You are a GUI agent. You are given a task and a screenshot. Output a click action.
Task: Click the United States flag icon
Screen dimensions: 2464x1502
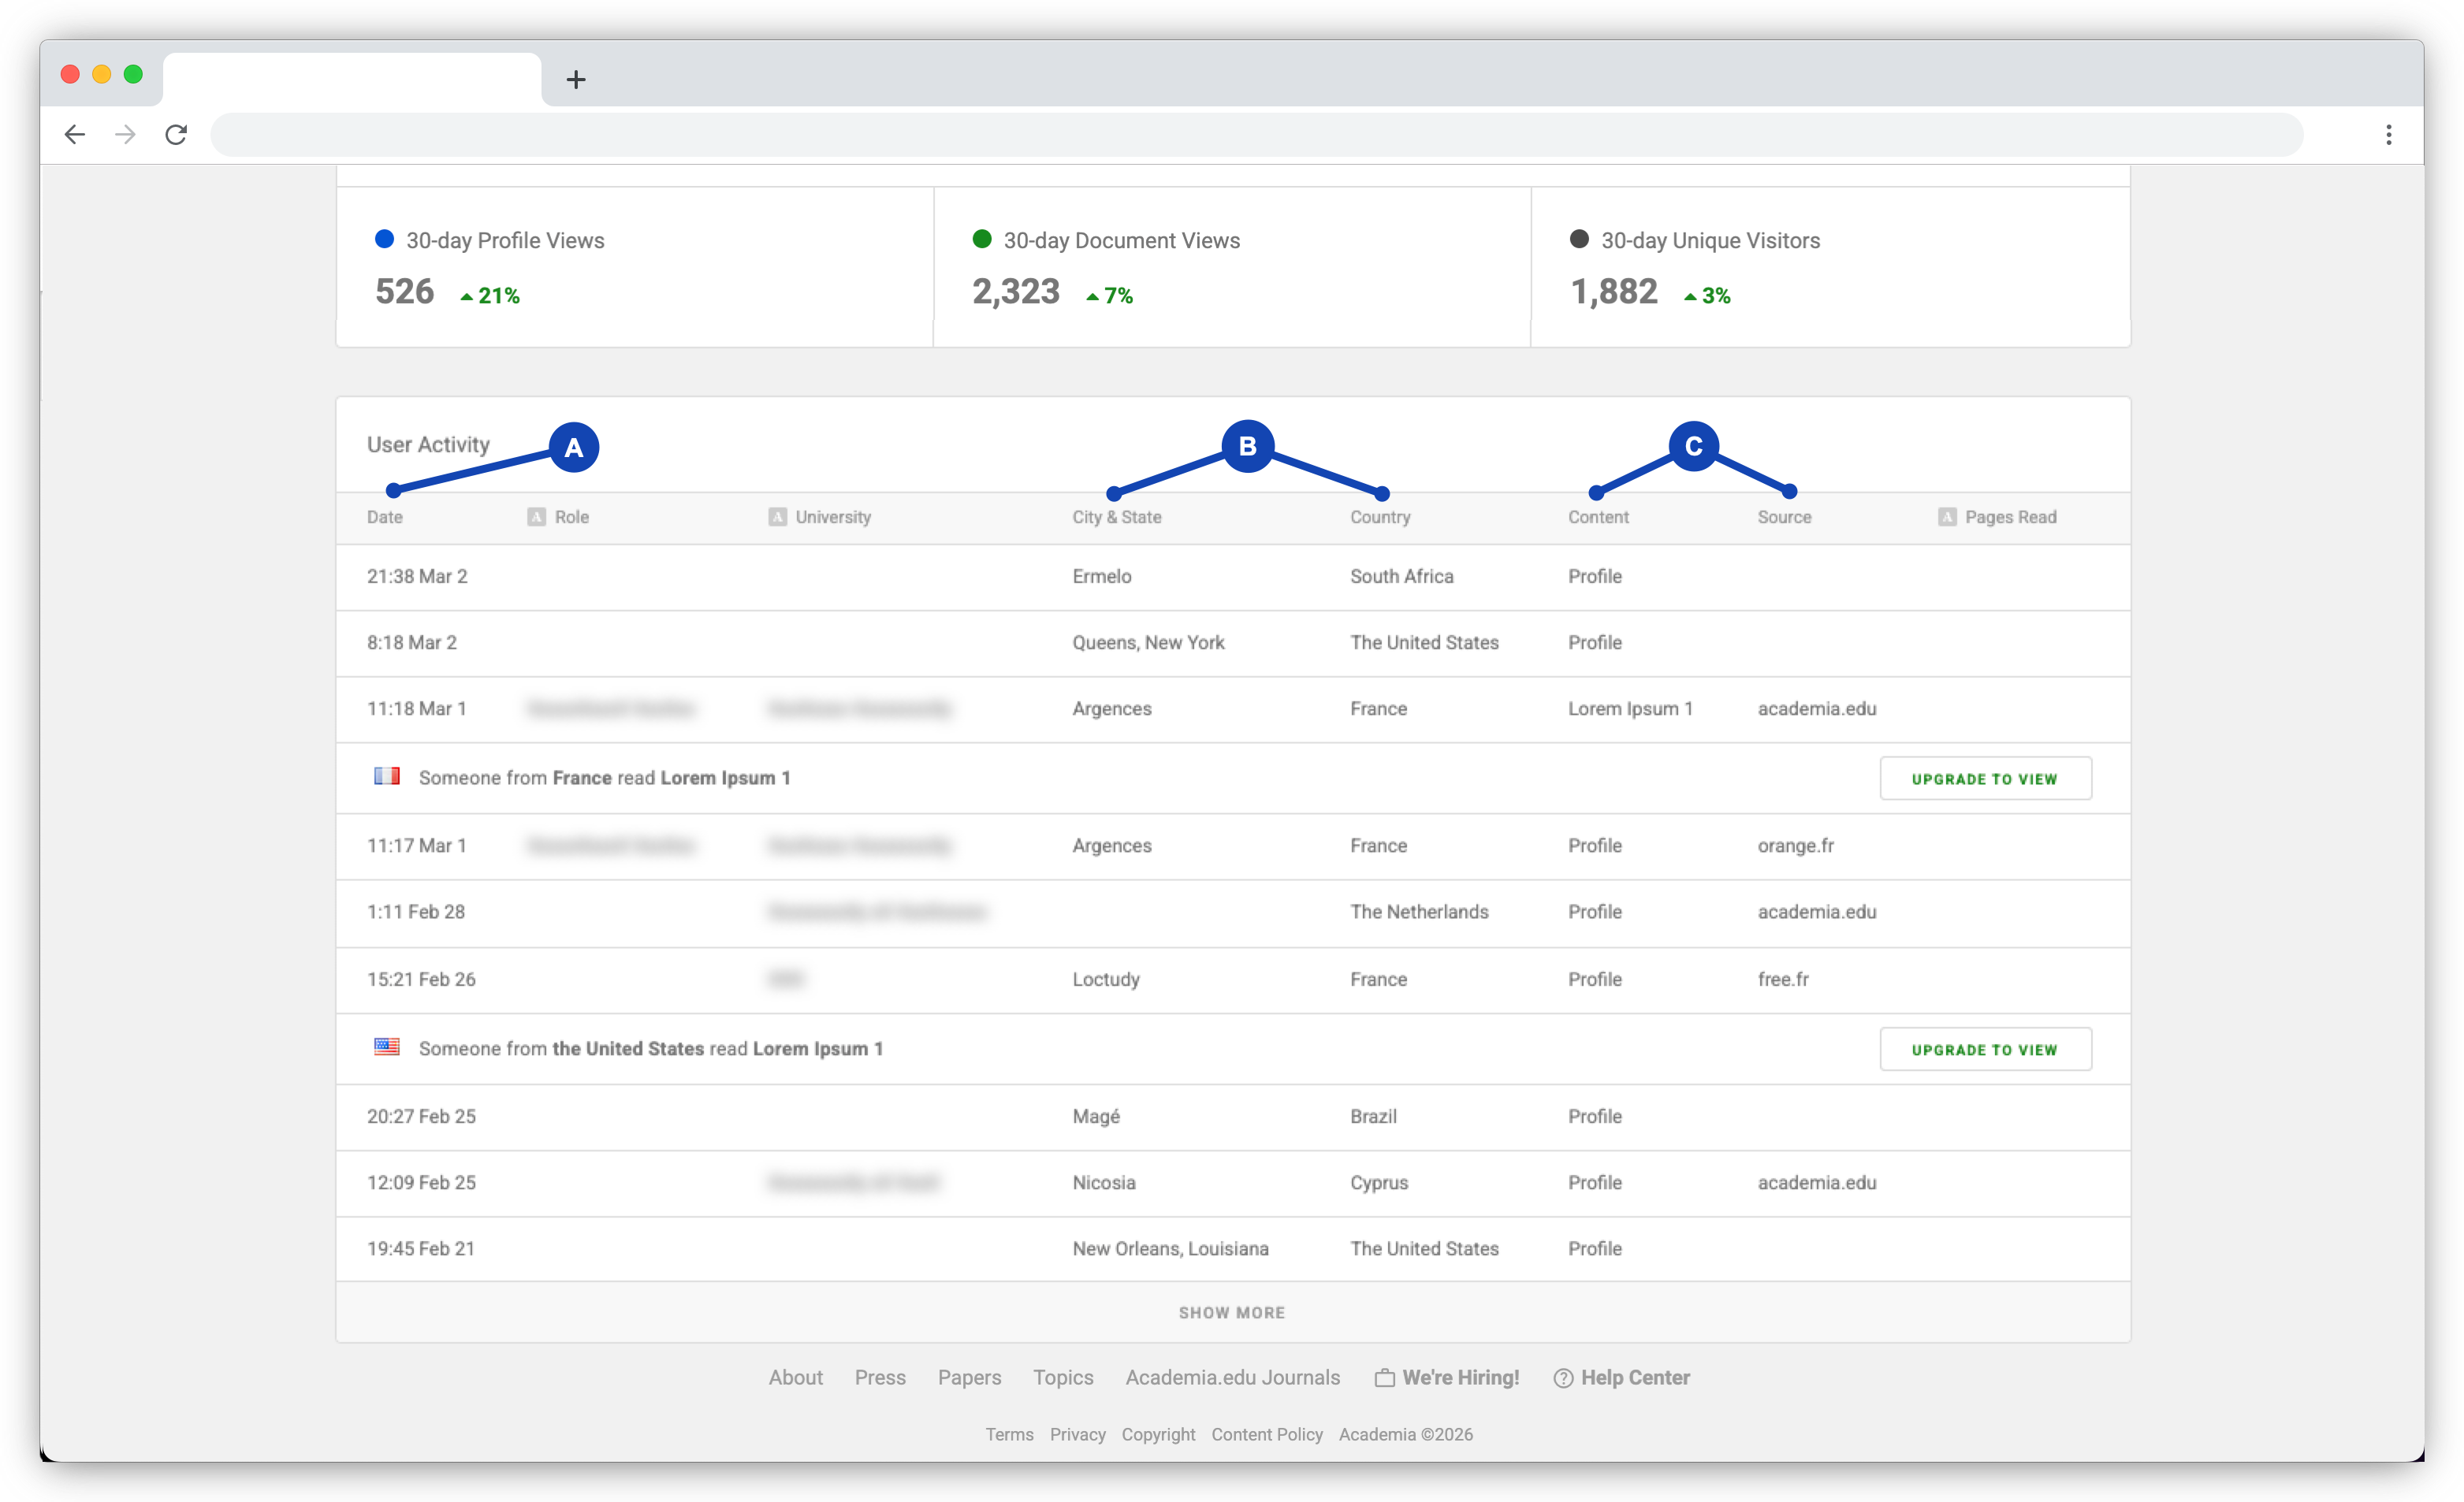click(x=387, y=1047)
